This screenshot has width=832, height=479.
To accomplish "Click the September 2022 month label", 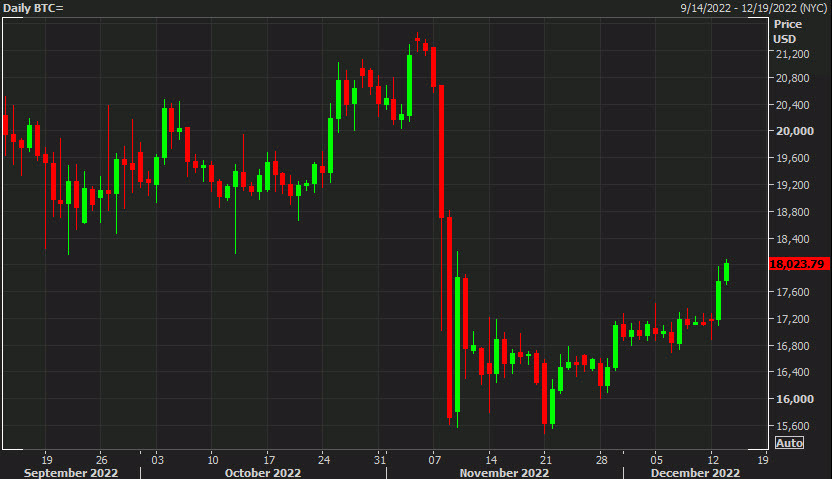I will 71,473.
